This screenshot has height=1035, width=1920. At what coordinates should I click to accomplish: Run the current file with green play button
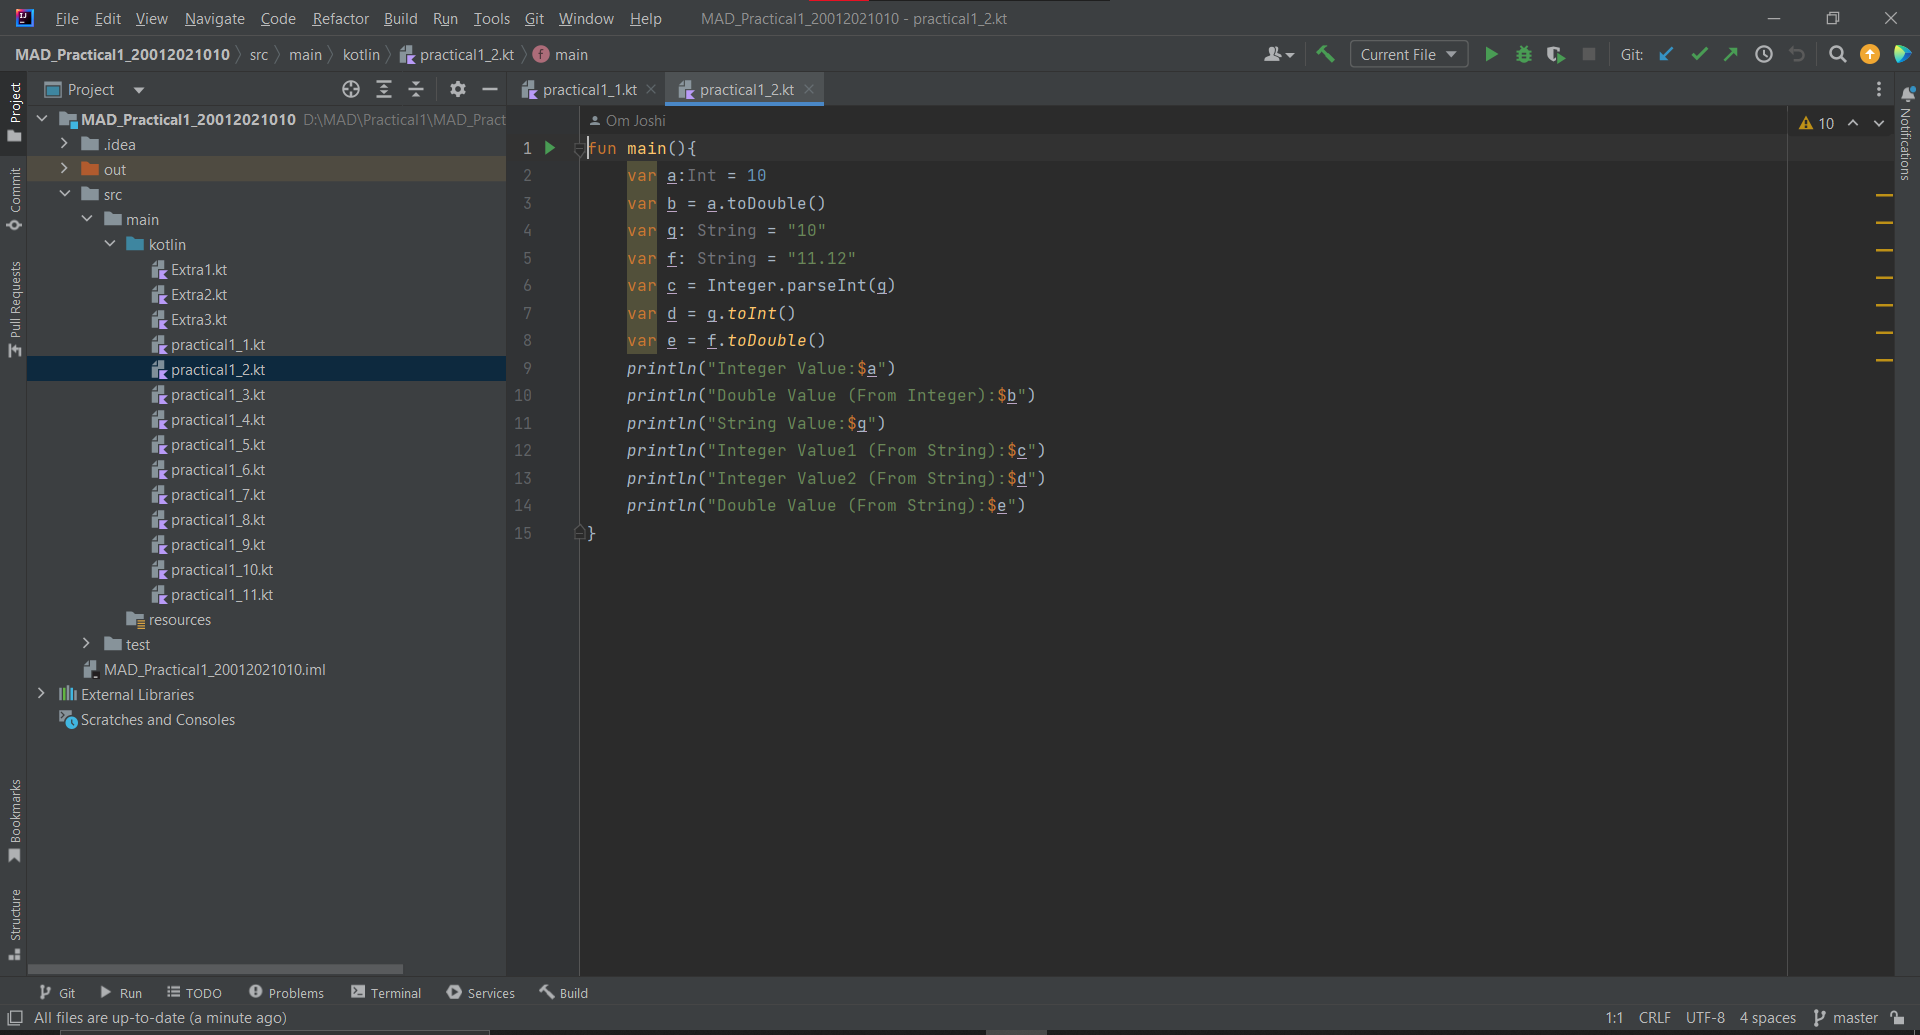point(1491,54)
